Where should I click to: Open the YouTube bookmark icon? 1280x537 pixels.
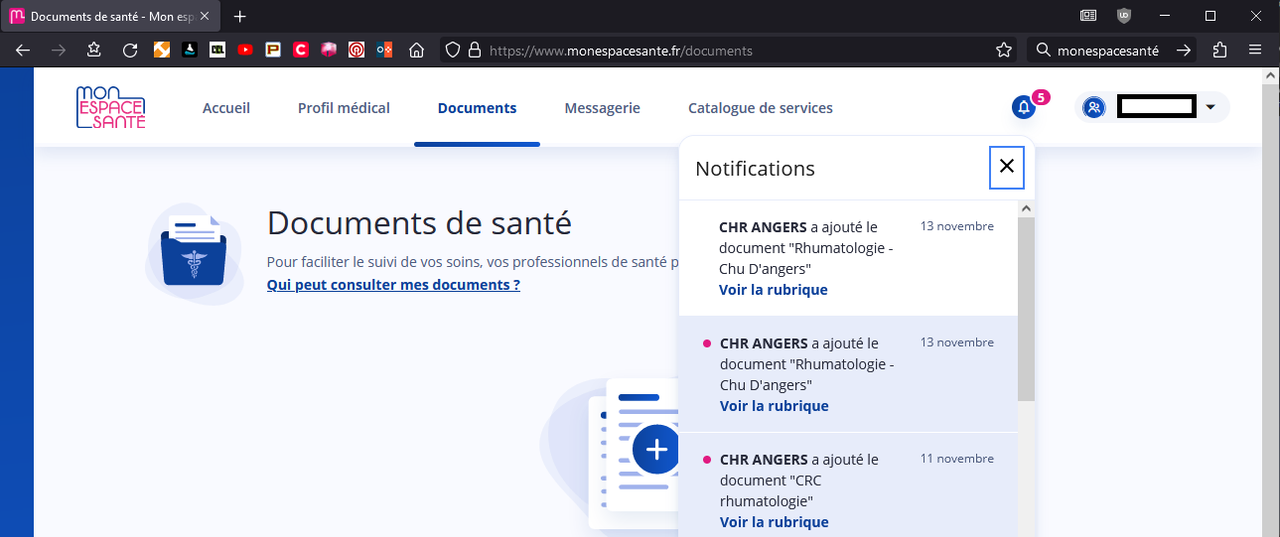click(245, 50)
